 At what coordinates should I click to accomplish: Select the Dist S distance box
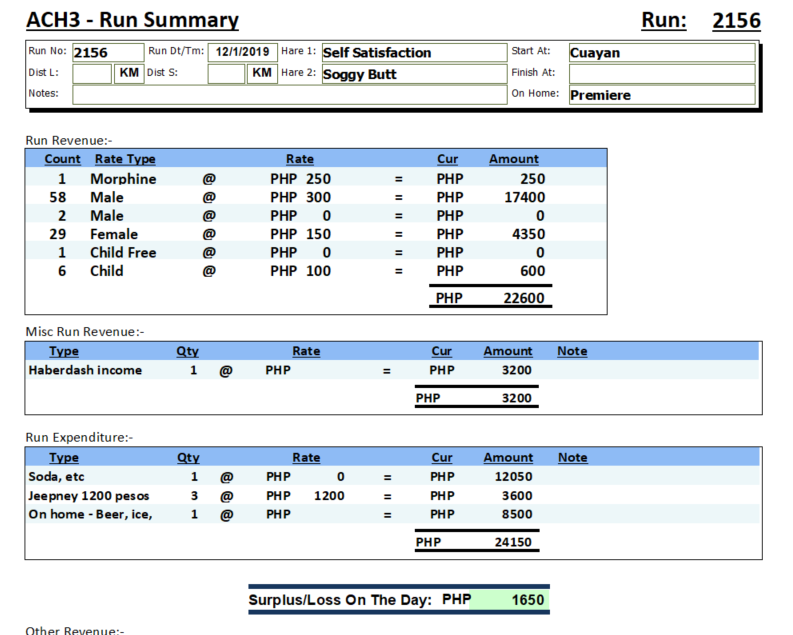226,74
